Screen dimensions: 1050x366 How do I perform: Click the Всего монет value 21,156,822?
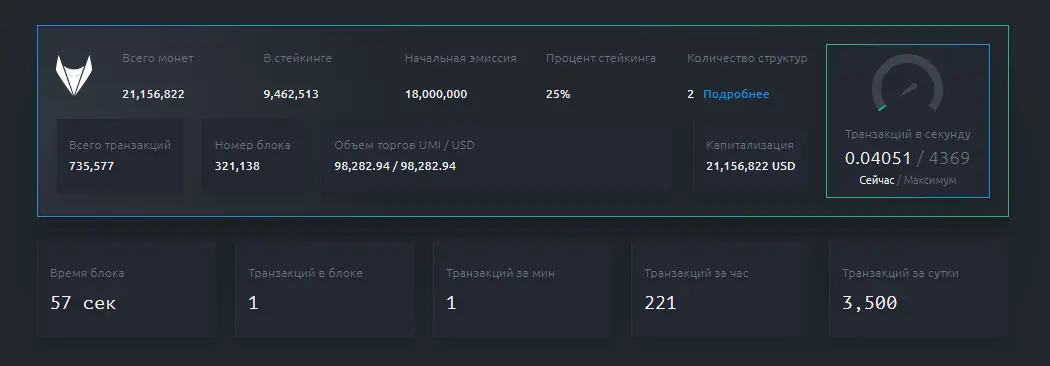click(153, 94)
